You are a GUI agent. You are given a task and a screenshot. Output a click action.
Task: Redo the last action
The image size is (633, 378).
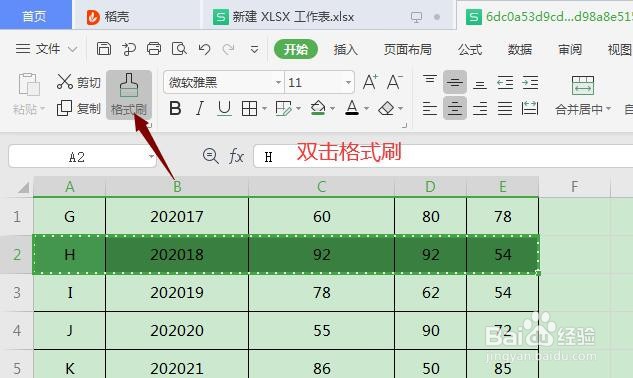(228, 49)
